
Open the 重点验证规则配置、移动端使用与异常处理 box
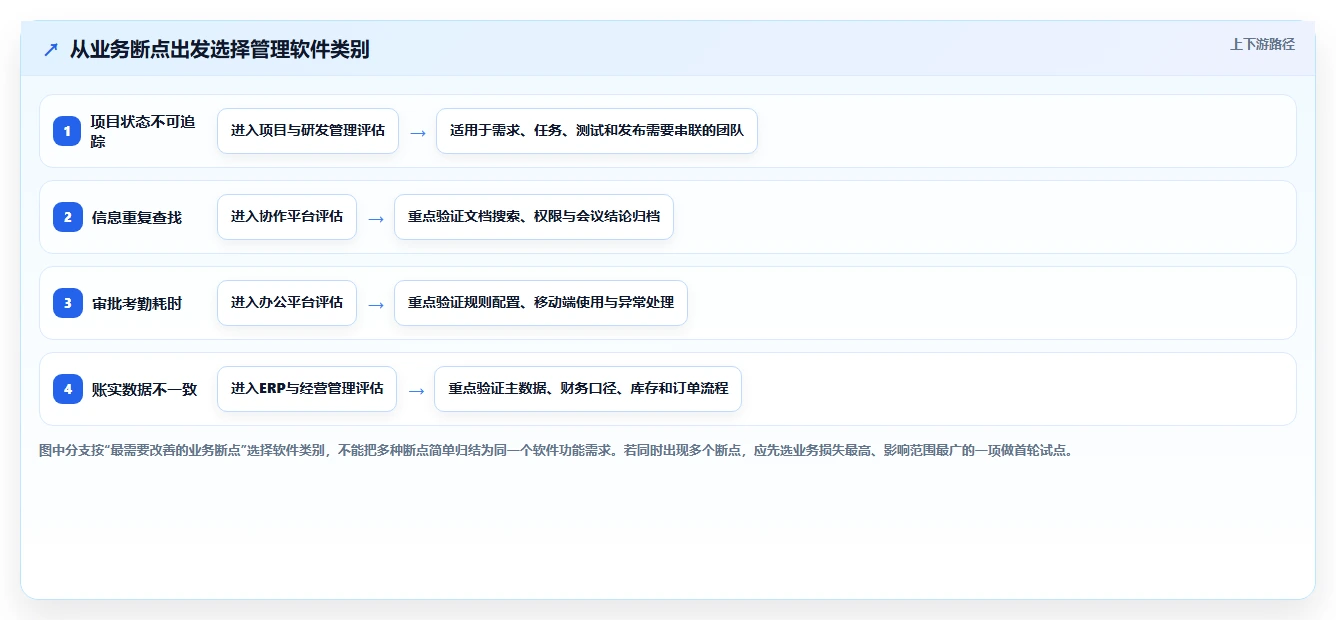point(541,303)
